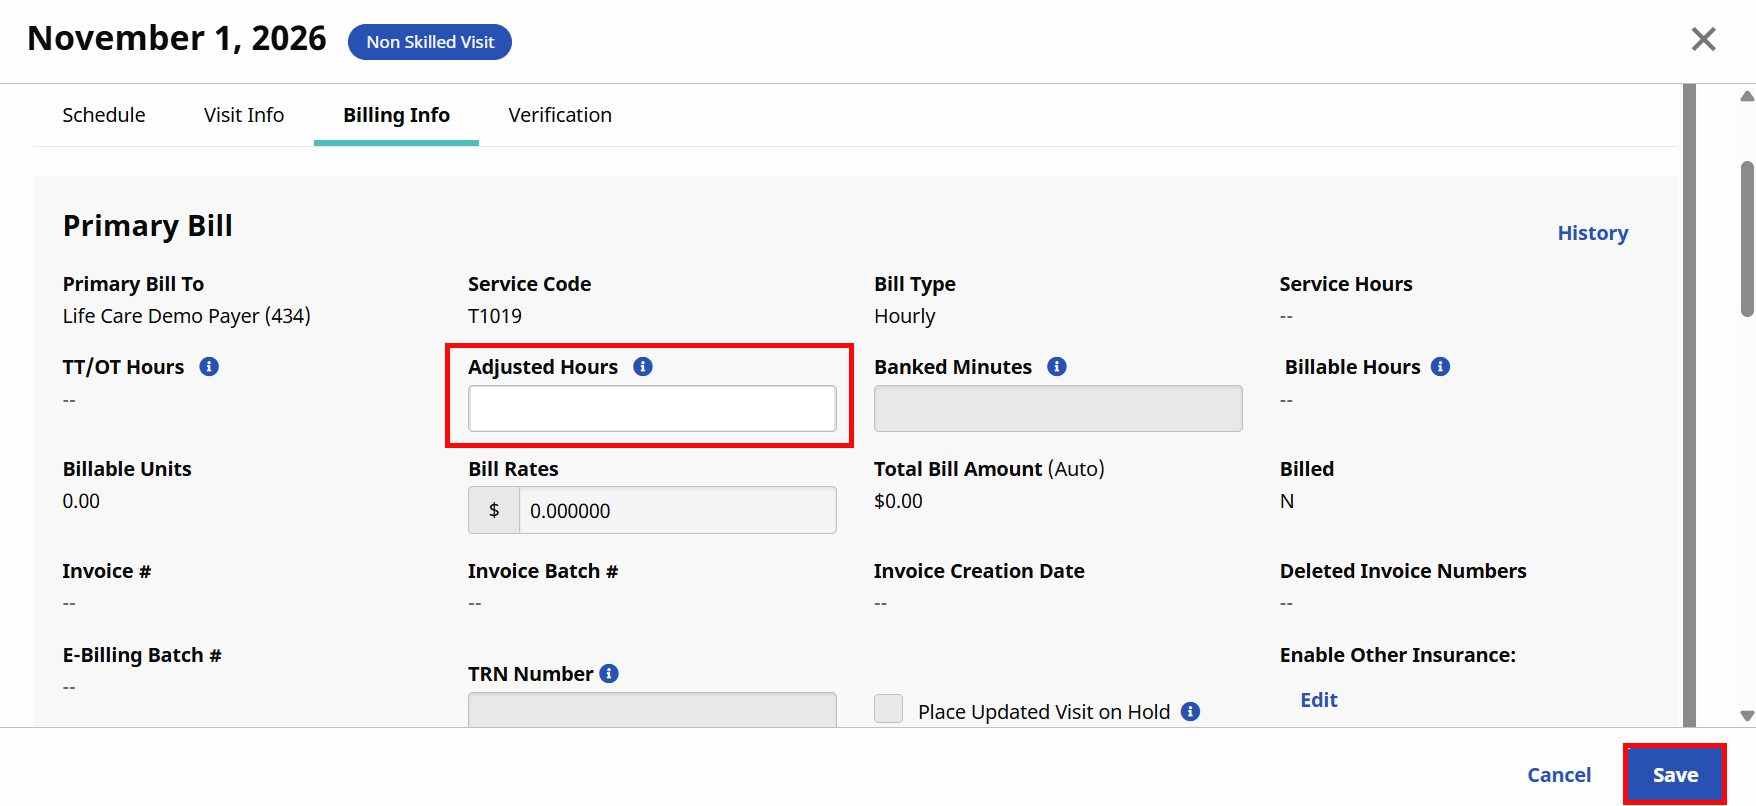This screenshot has height=806, width=1756.
Task: Cancel editing the visit
Action: [1559, 775]
